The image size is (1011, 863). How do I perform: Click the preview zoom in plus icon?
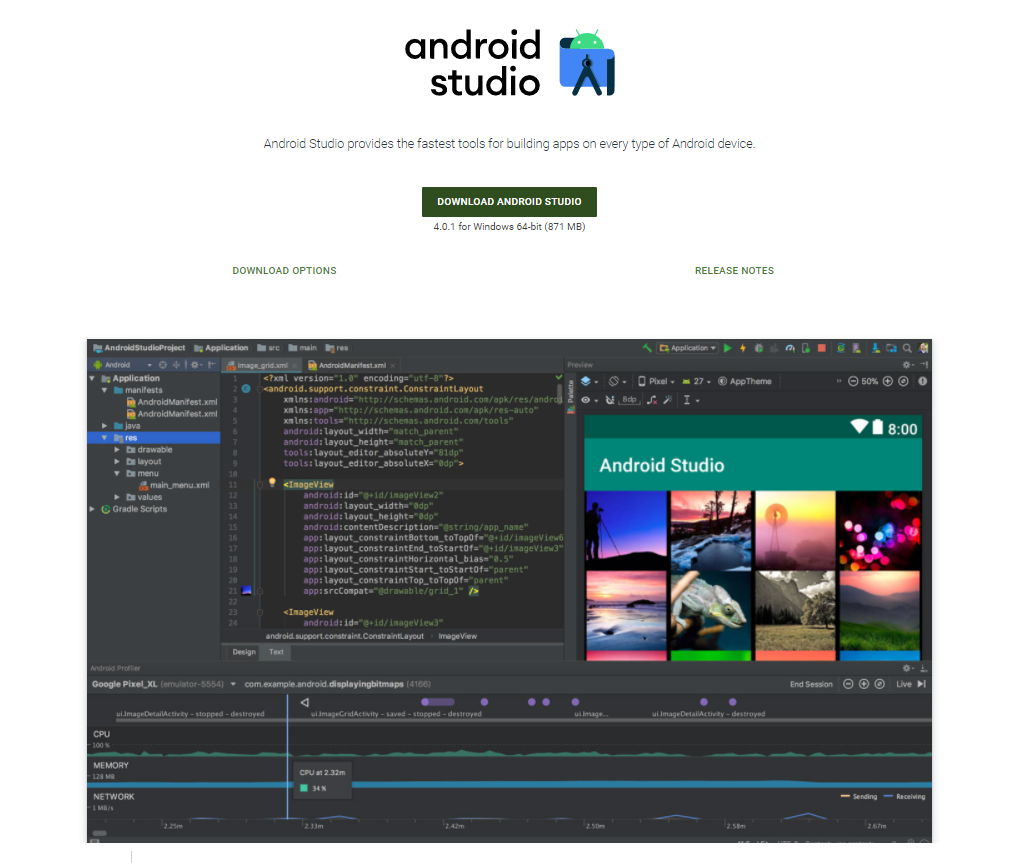888,381
